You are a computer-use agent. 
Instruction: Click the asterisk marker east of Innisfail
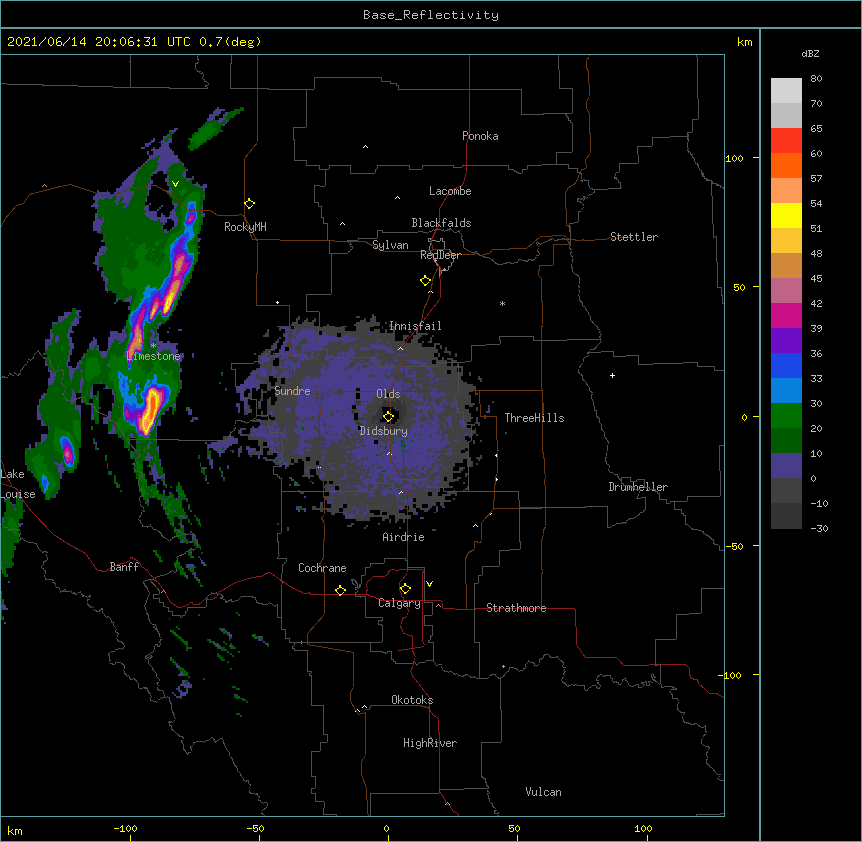pyautogui.click(x=502, y=303)
